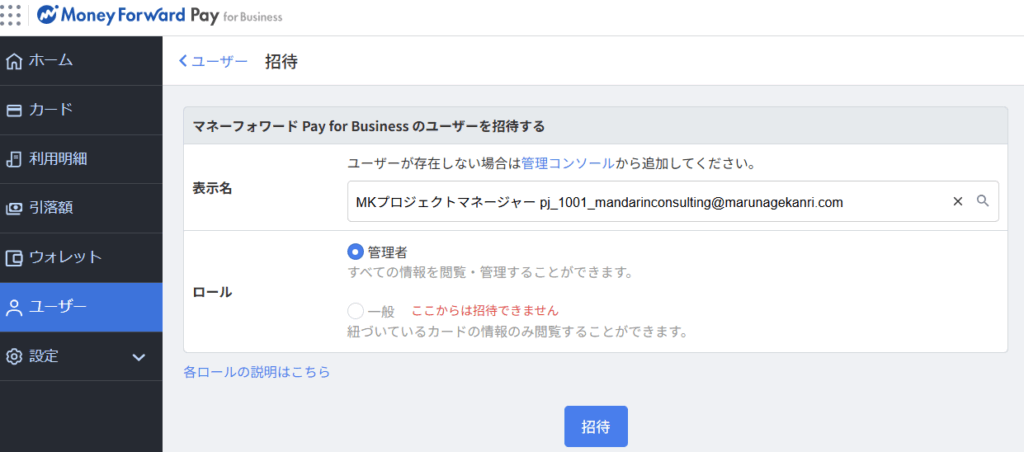
Task: Open the 各ロールの説明はこちら link
Action: (256, 372)
